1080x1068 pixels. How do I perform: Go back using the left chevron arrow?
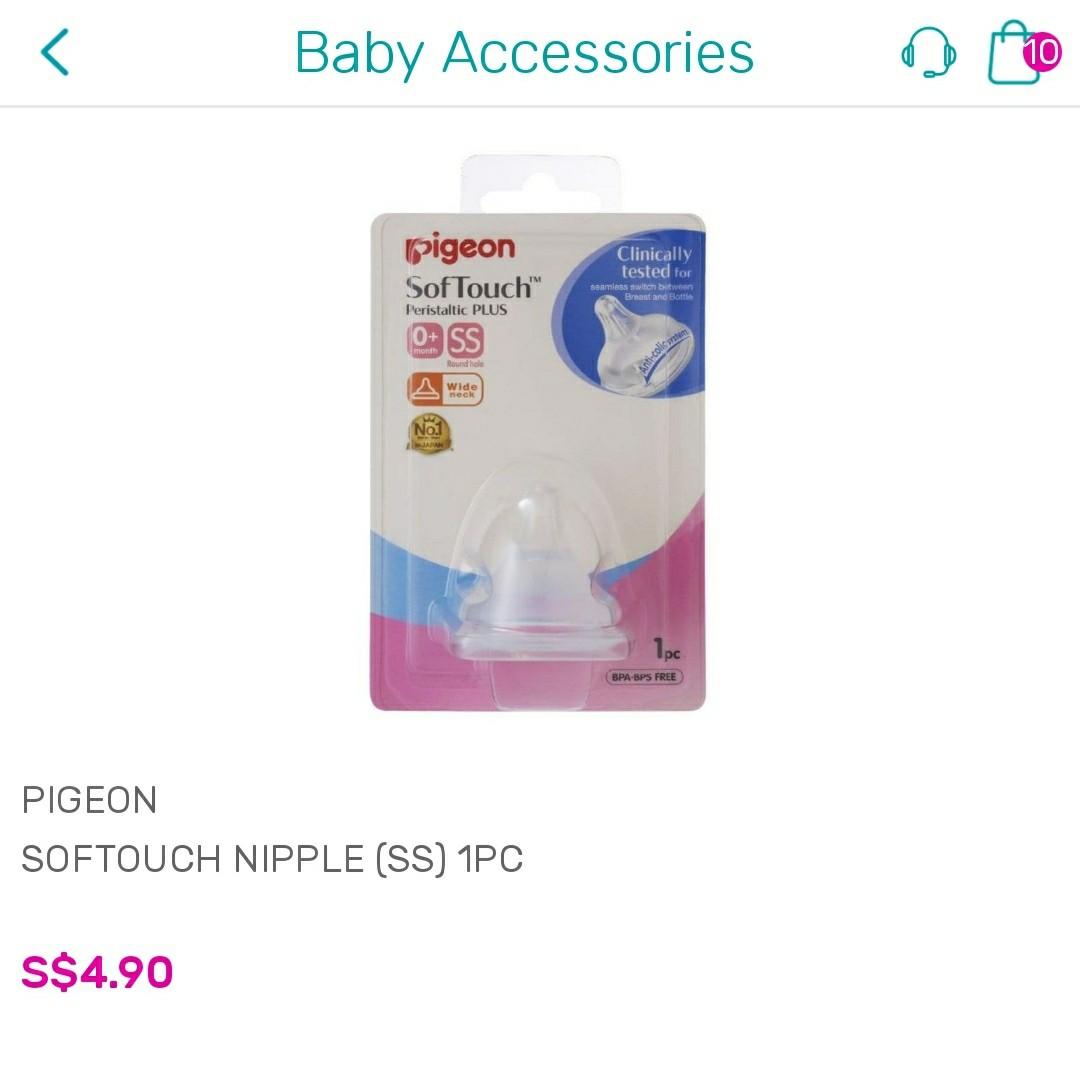pyautogui.click(x=55, y=52)
